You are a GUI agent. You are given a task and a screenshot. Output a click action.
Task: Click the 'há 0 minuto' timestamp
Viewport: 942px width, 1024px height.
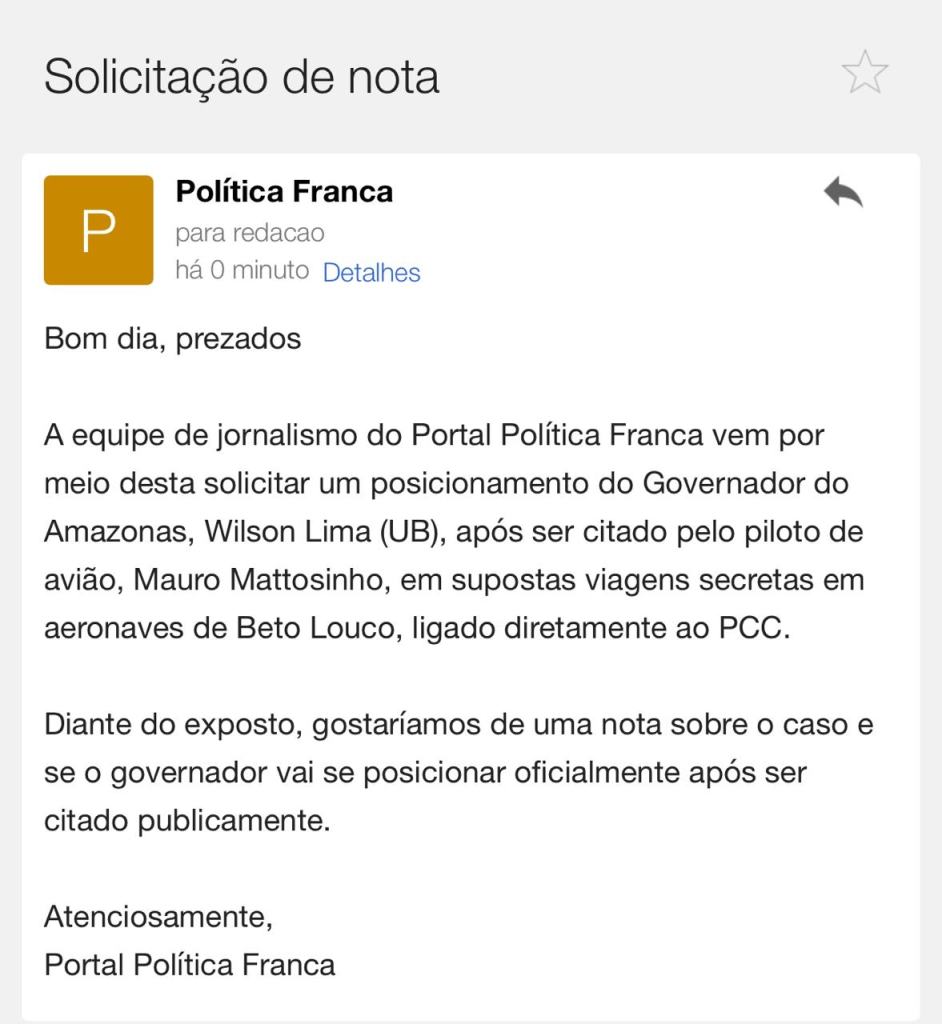click(x=241, y=271)
